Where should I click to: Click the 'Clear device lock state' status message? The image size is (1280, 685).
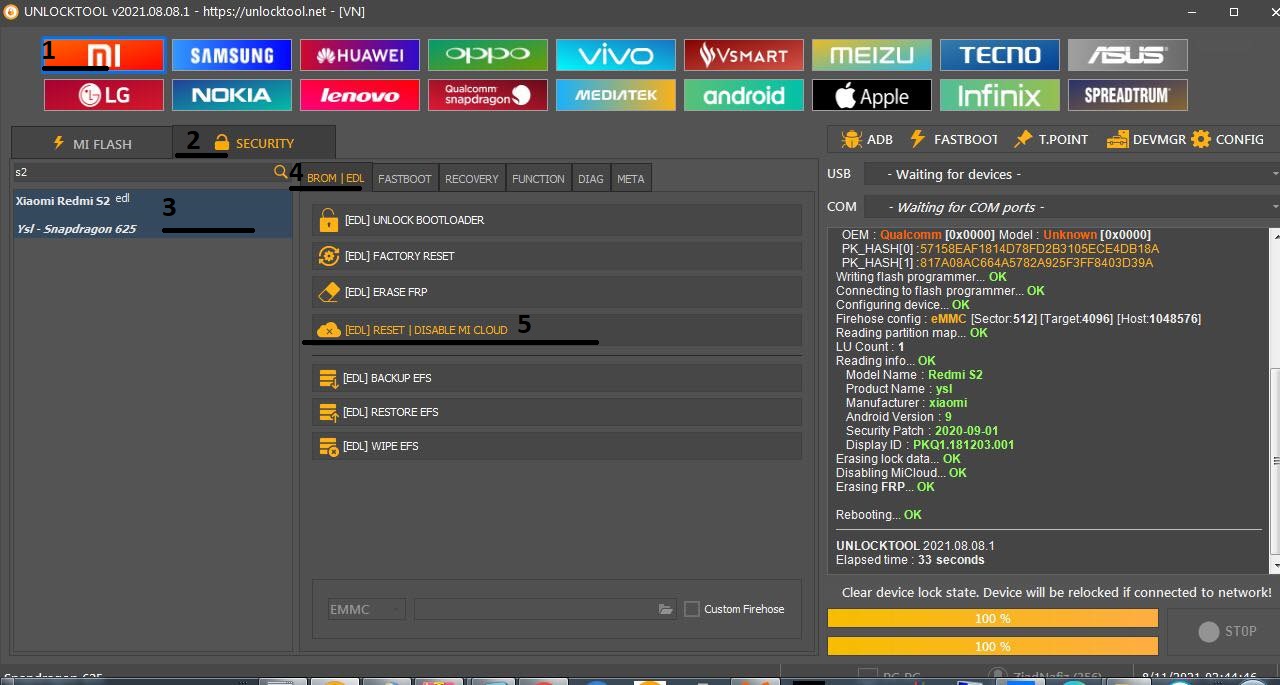(1057, 592)
